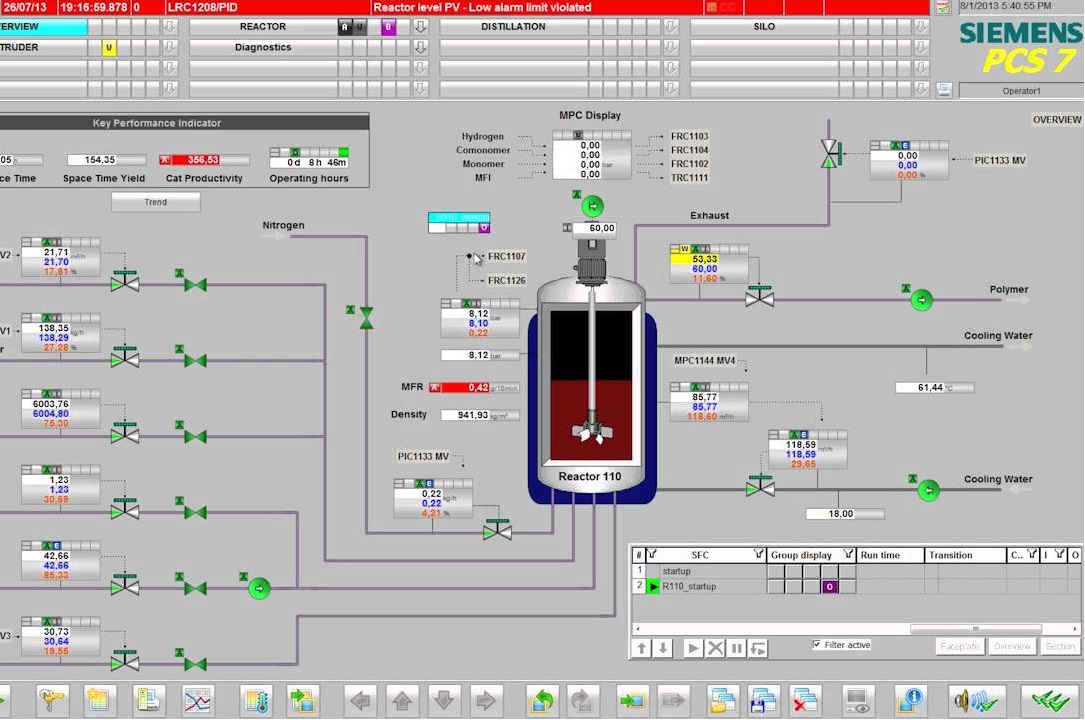
Task: Click the acknowledge horn speaker icon
Action: click(976, 700)
